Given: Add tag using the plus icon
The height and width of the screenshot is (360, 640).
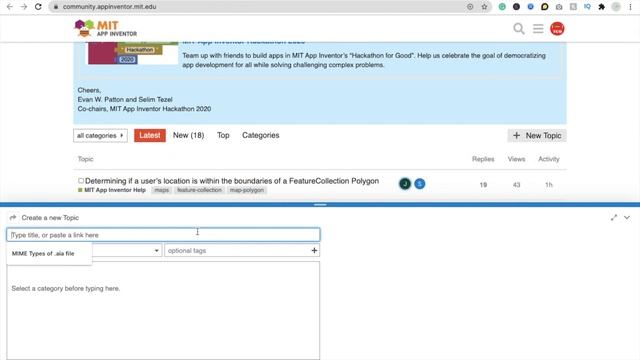Looking at the screenshot, I should pyautogui.click(x=314, y=250).
